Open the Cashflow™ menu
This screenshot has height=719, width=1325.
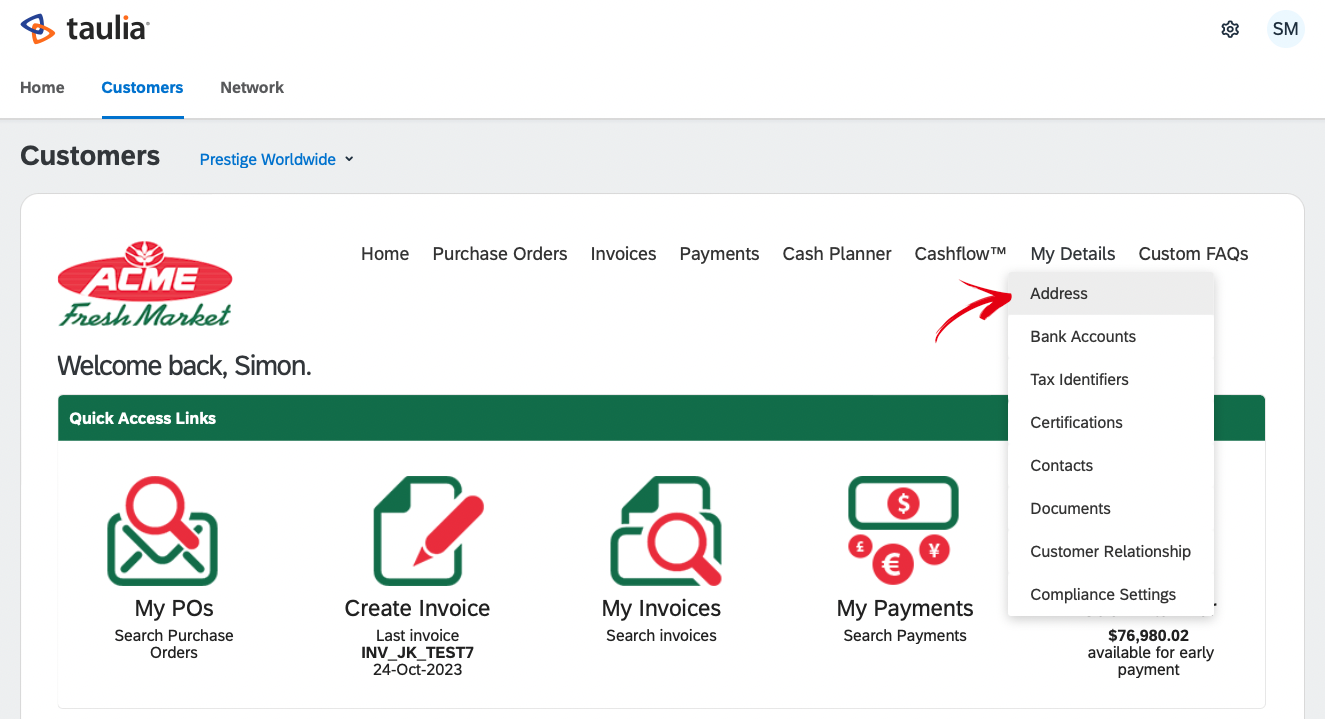tap(961, 254)
